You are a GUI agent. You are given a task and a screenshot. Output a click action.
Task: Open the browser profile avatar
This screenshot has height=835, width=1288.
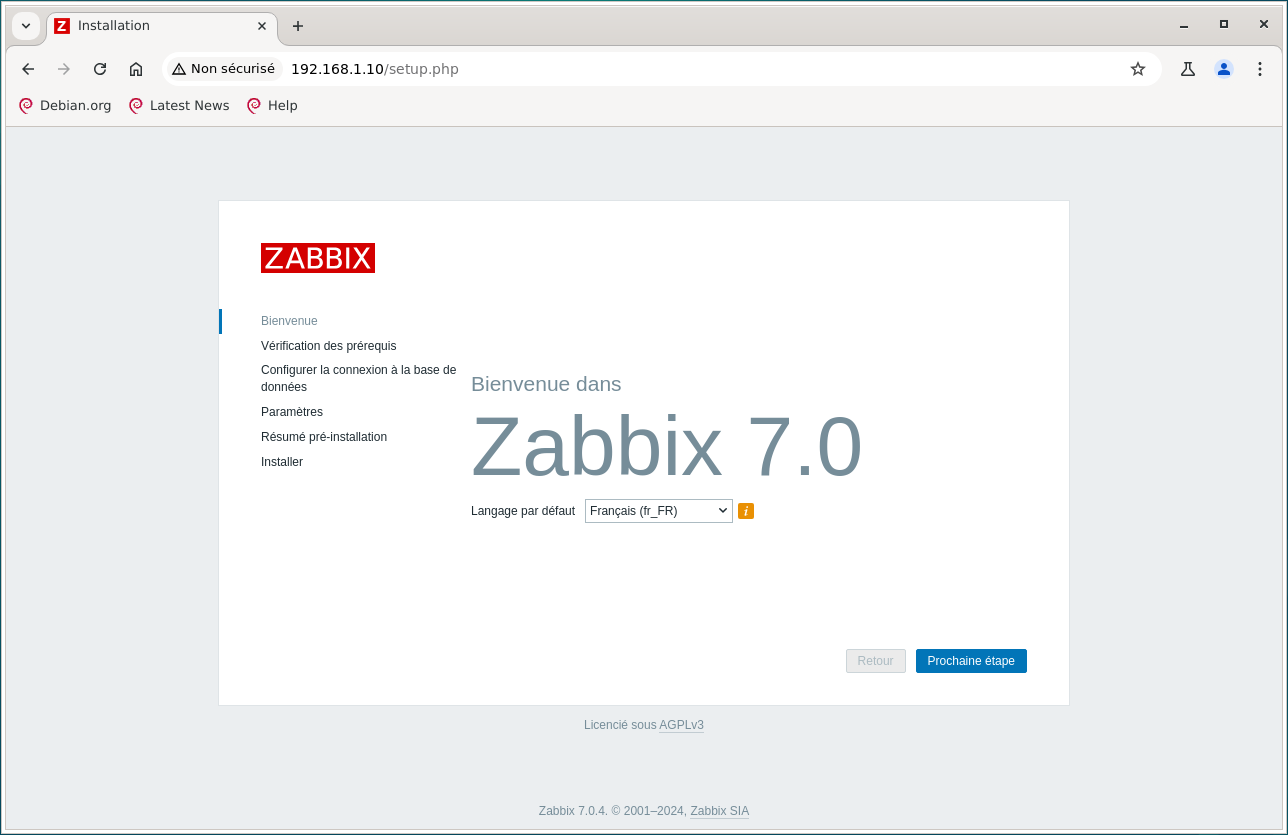point(1224,69)
